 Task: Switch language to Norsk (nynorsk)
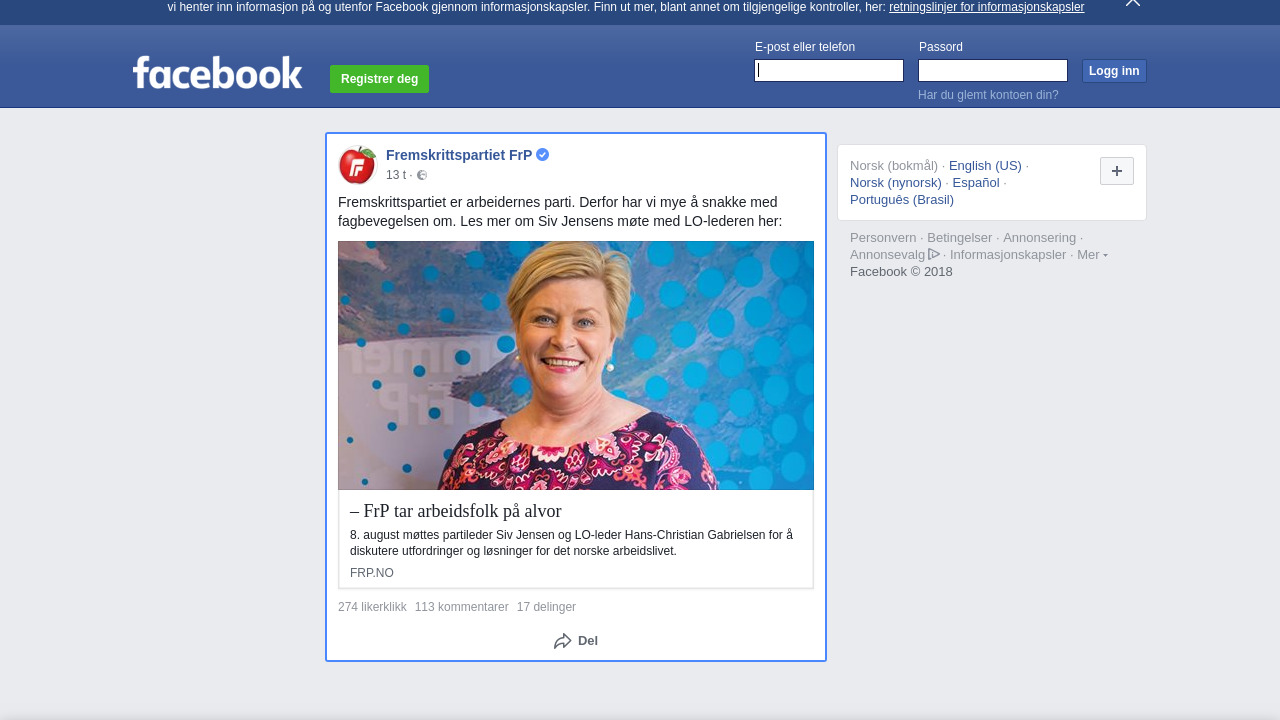point(896,183)
